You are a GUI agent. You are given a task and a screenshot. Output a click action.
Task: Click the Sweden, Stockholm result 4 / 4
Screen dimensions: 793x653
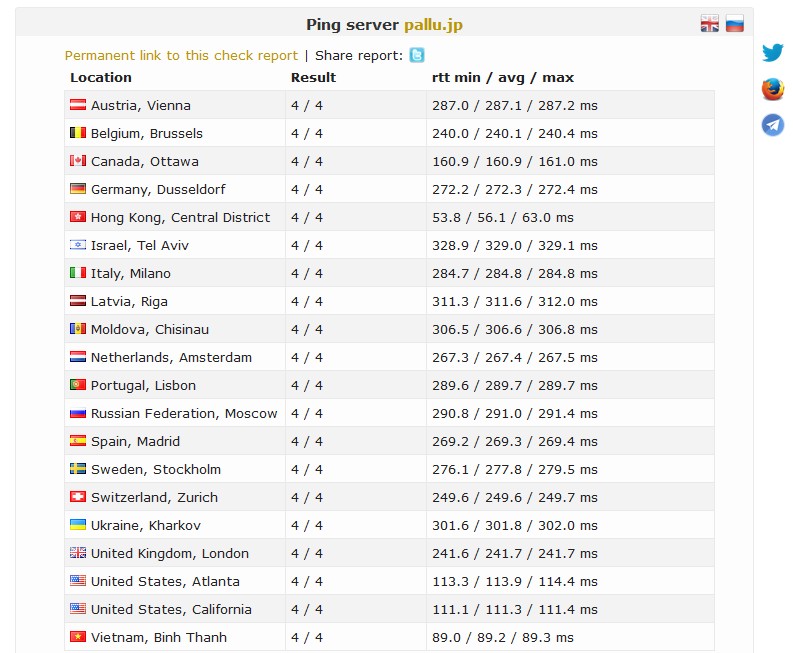307,469
